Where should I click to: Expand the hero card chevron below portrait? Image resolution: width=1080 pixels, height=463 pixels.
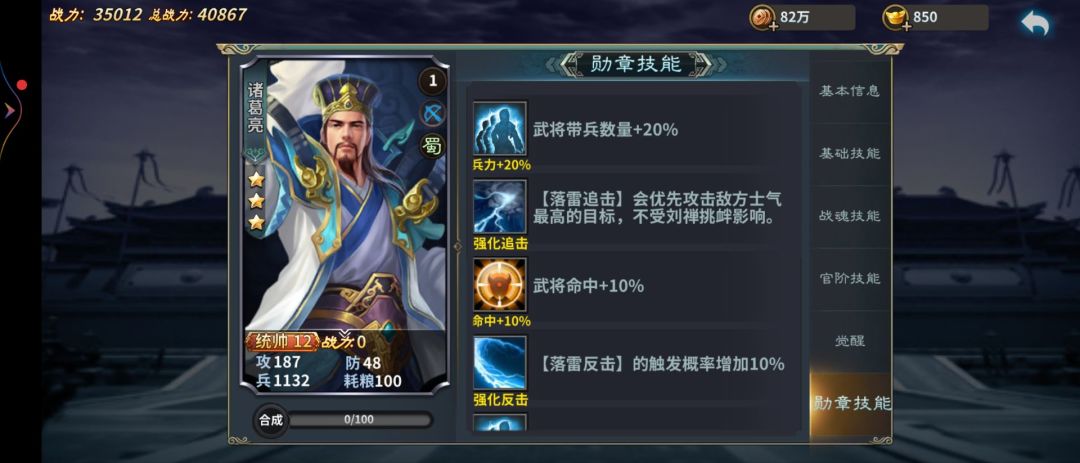pyautogui.click(x=344, y=333)
